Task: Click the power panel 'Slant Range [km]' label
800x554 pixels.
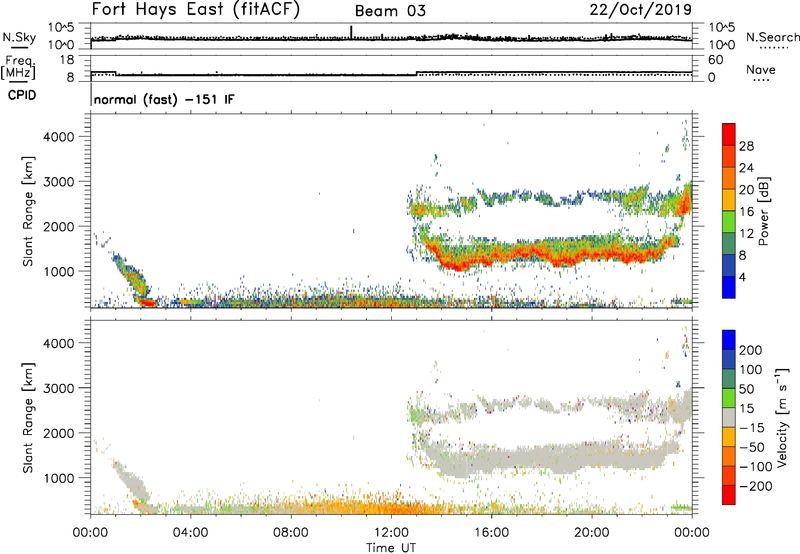Action: pyautogui.click(x=28, y=211)
